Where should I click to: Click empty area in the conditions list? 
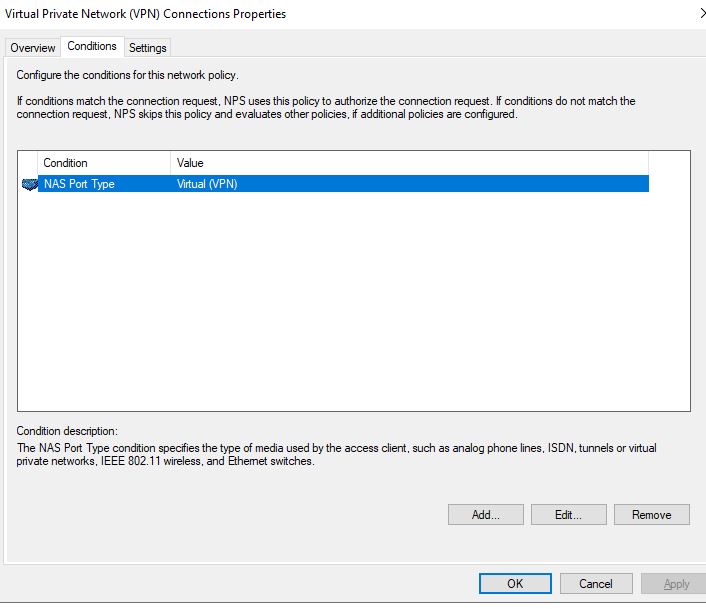pos(350,300)
